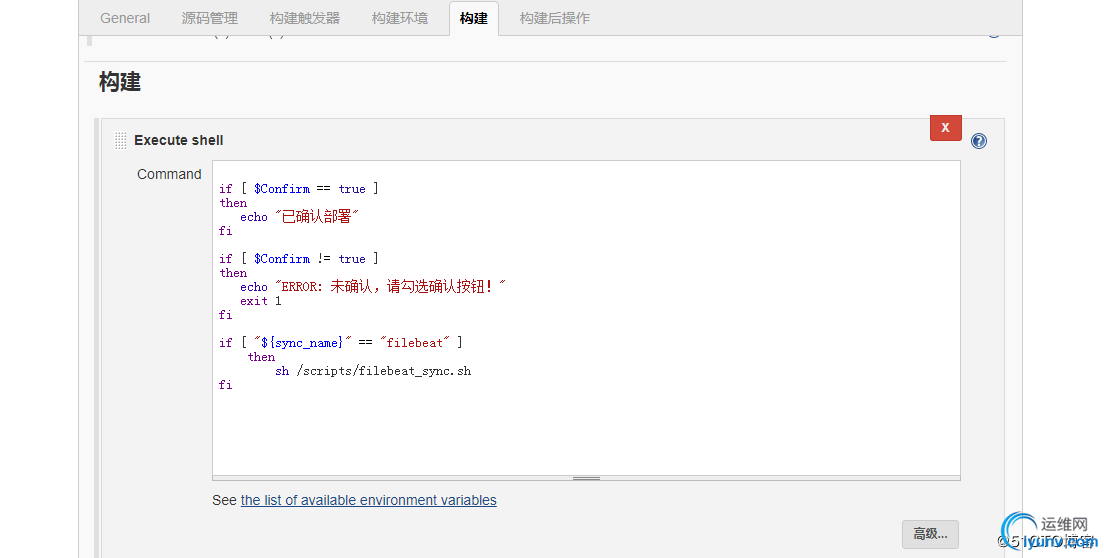Click the Execute shell step title
The image size is (1104, 558).
point(179,140)
